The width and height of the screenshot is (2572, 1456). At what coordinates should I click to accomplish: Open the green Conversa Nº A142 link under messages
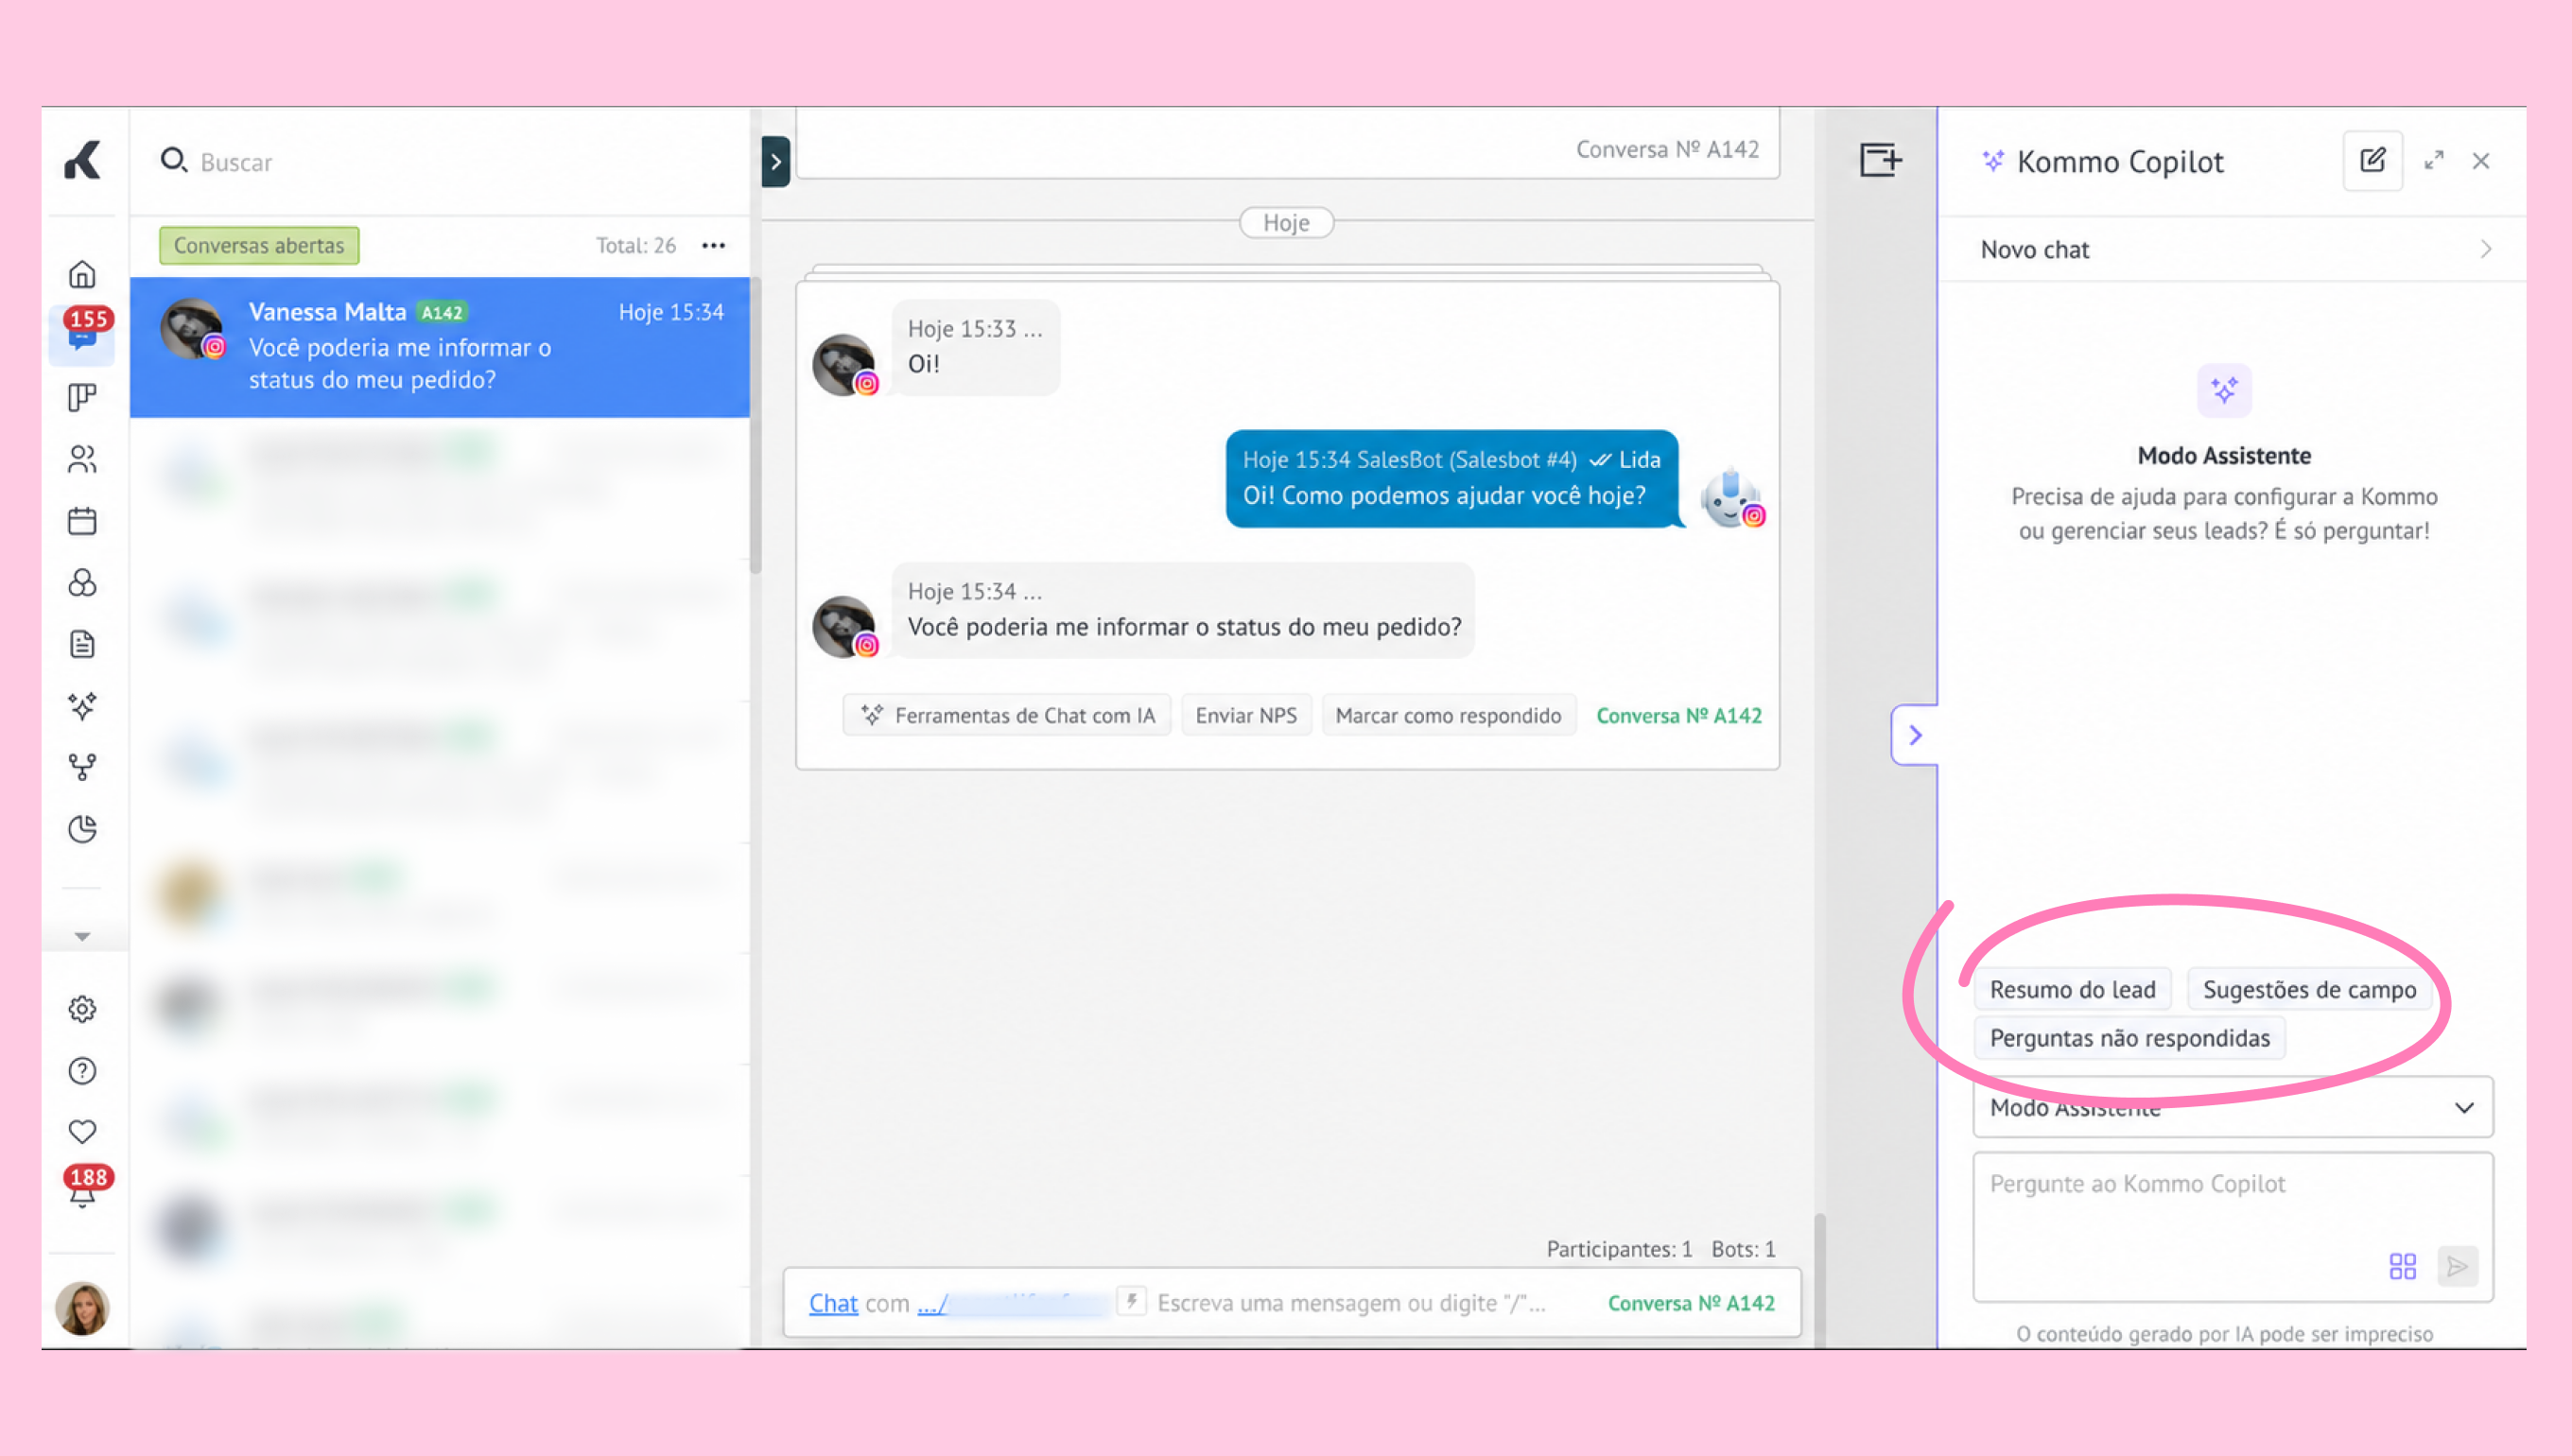click(x=1679, y=715)
